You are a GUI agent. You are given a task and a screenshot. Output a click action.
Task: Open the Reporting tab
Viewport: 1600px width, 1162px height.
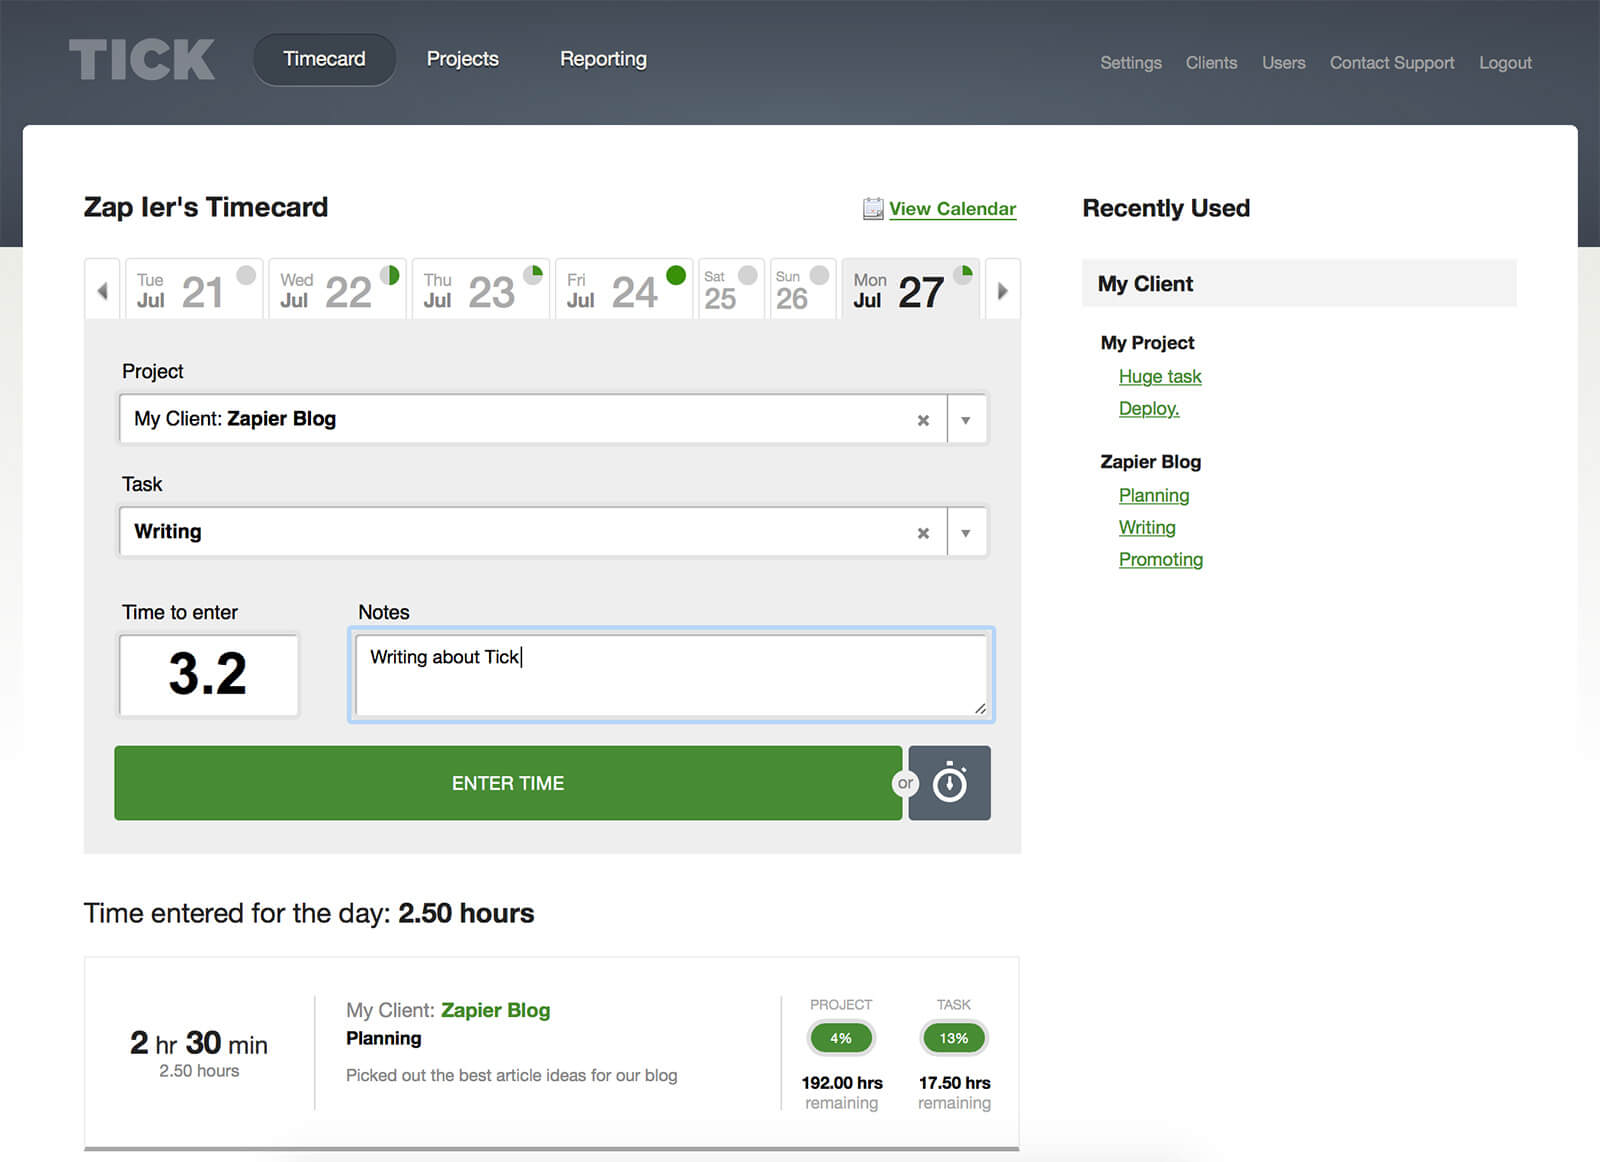[603, 59]
